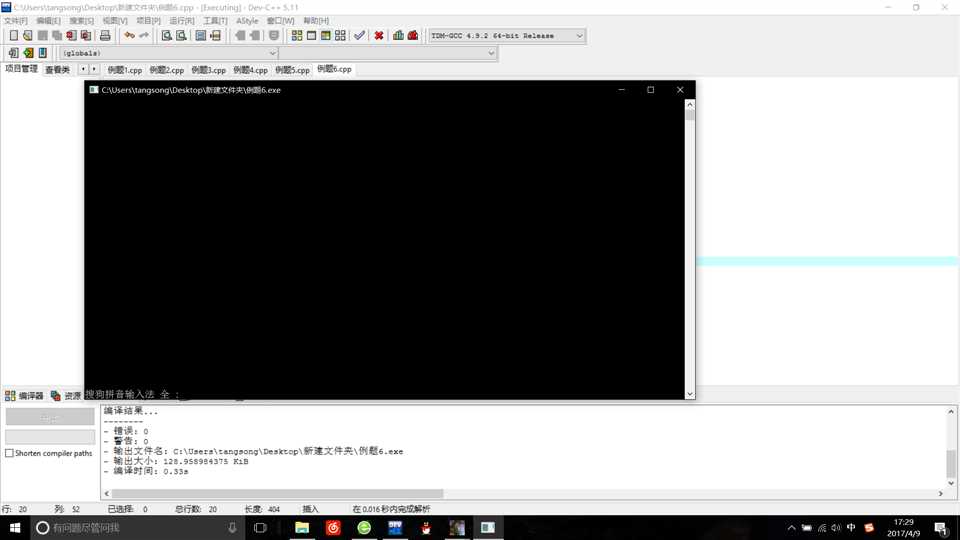Open the 帮助[H] menu
This screenshot has width=960, height=540.
(x=316, y=21)
